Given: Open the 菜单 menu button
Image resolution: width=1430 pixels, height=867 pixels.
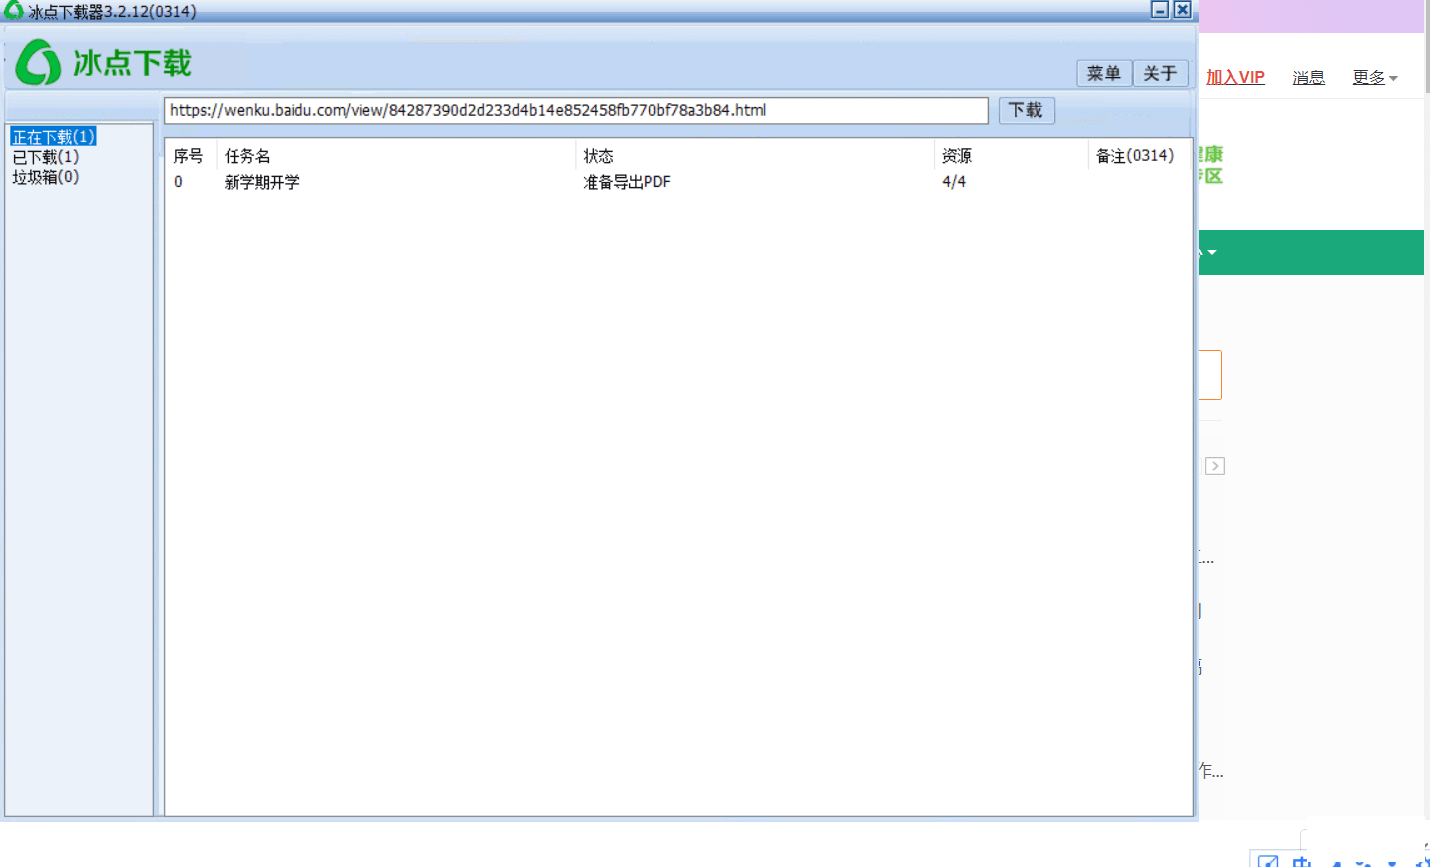Looking at the screenshot, I should 1104,73.
